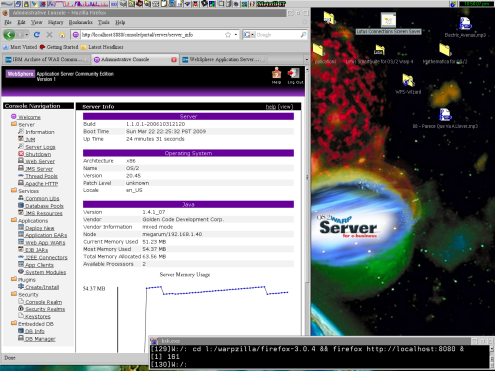Click the Google search input field
The height and width of the screenshot is (371, 495).
point(278,35)
